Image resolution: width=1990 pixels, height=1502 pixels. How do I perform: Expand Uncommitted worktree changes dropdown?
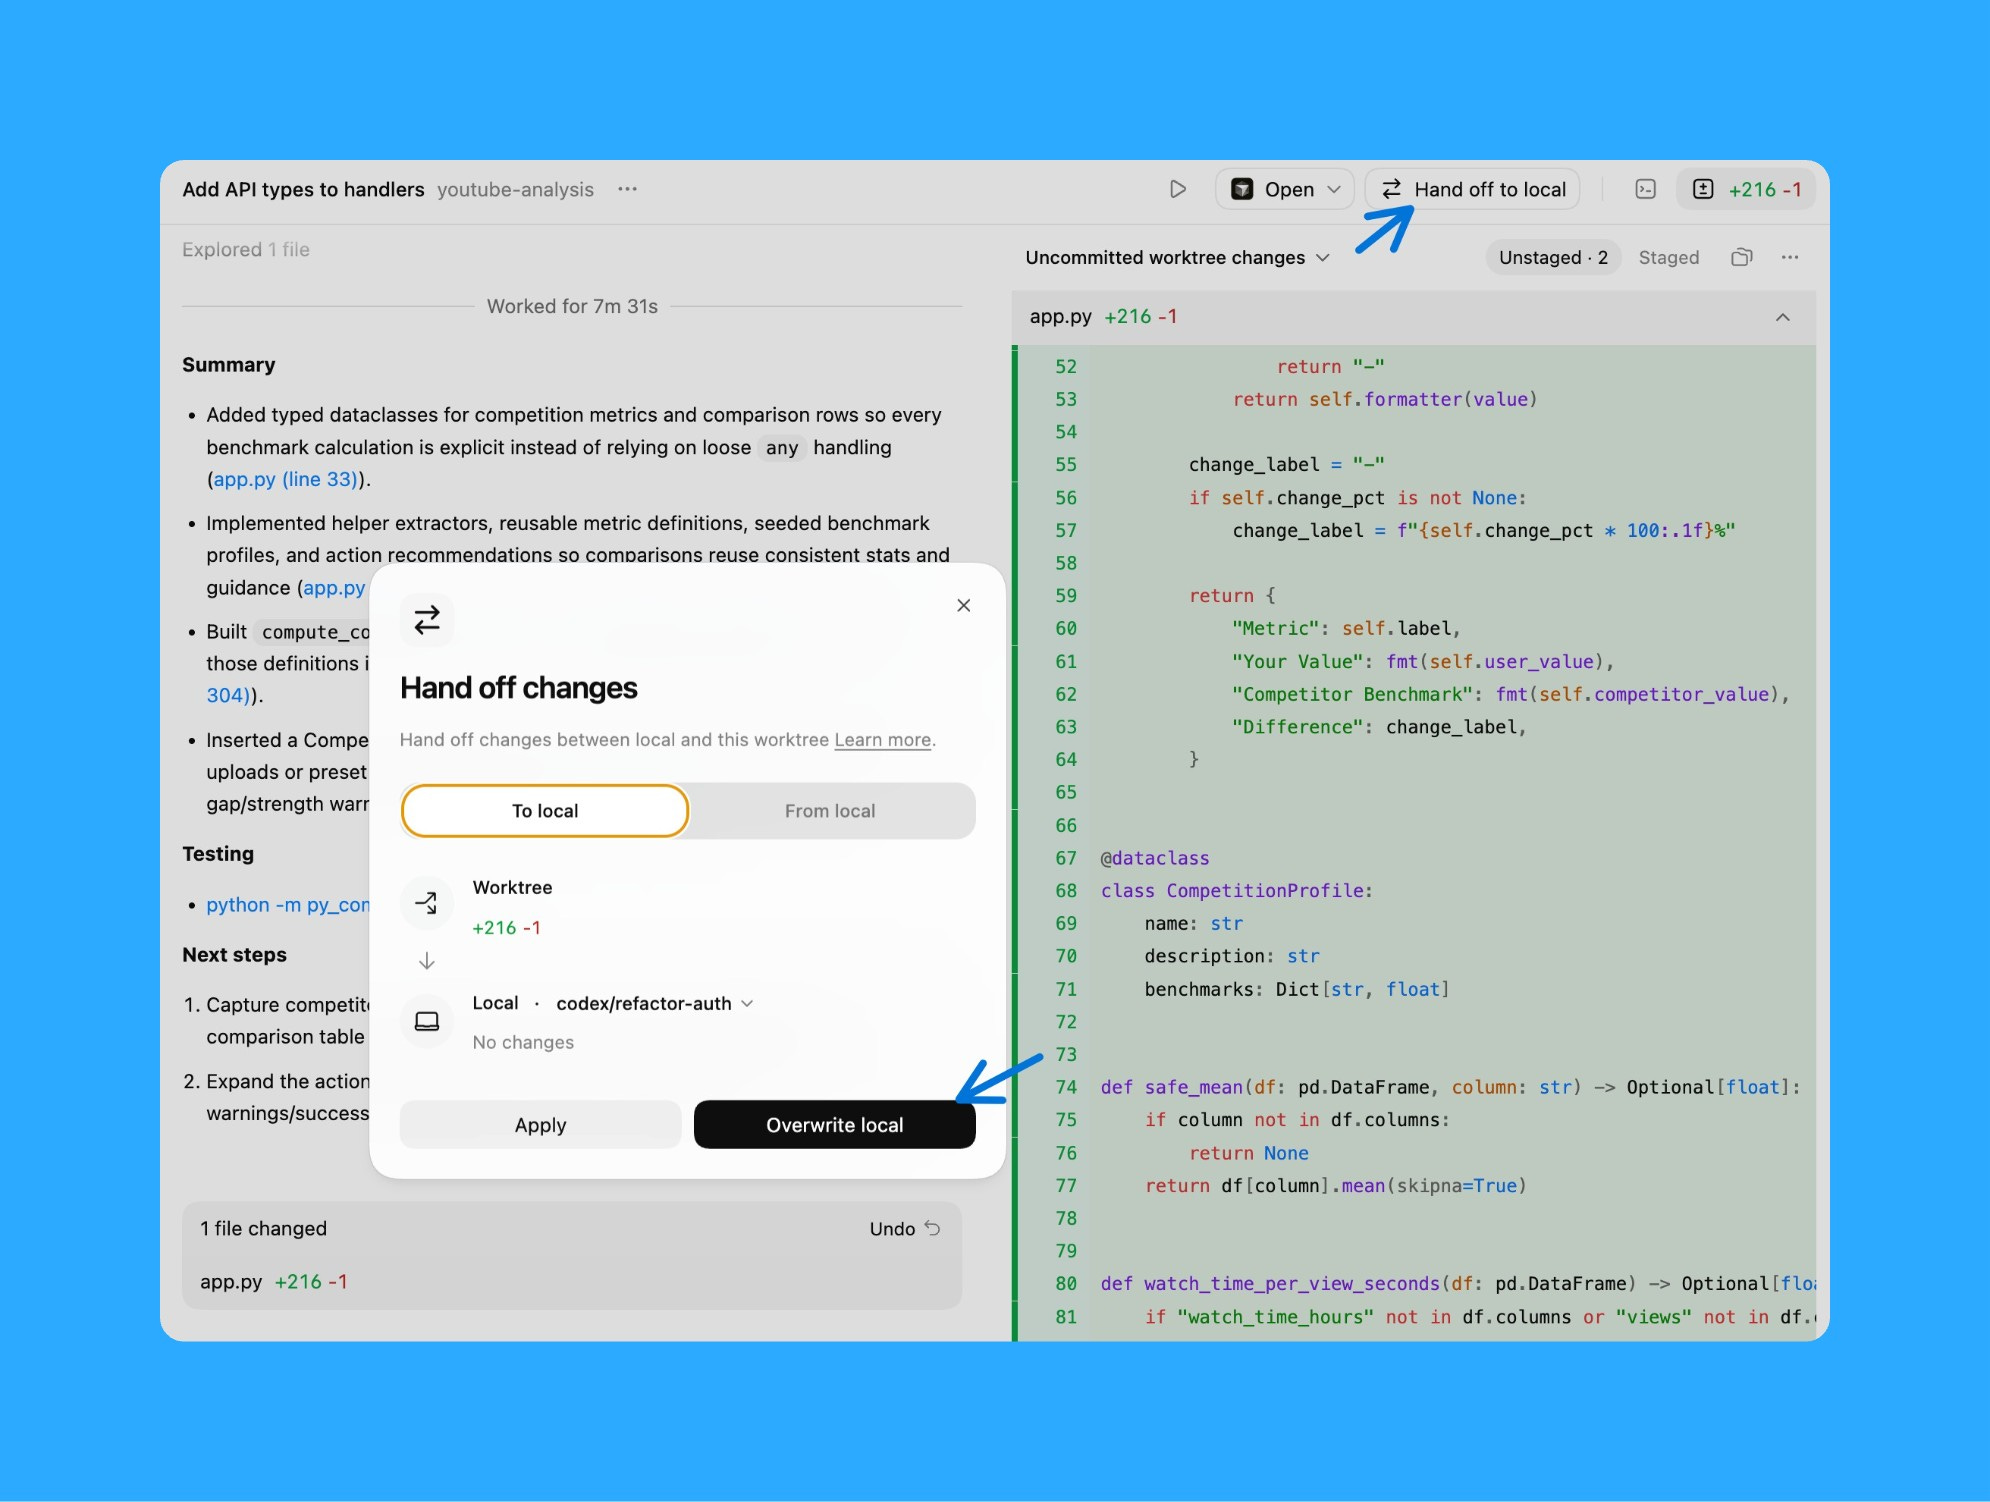[1177, 257]
